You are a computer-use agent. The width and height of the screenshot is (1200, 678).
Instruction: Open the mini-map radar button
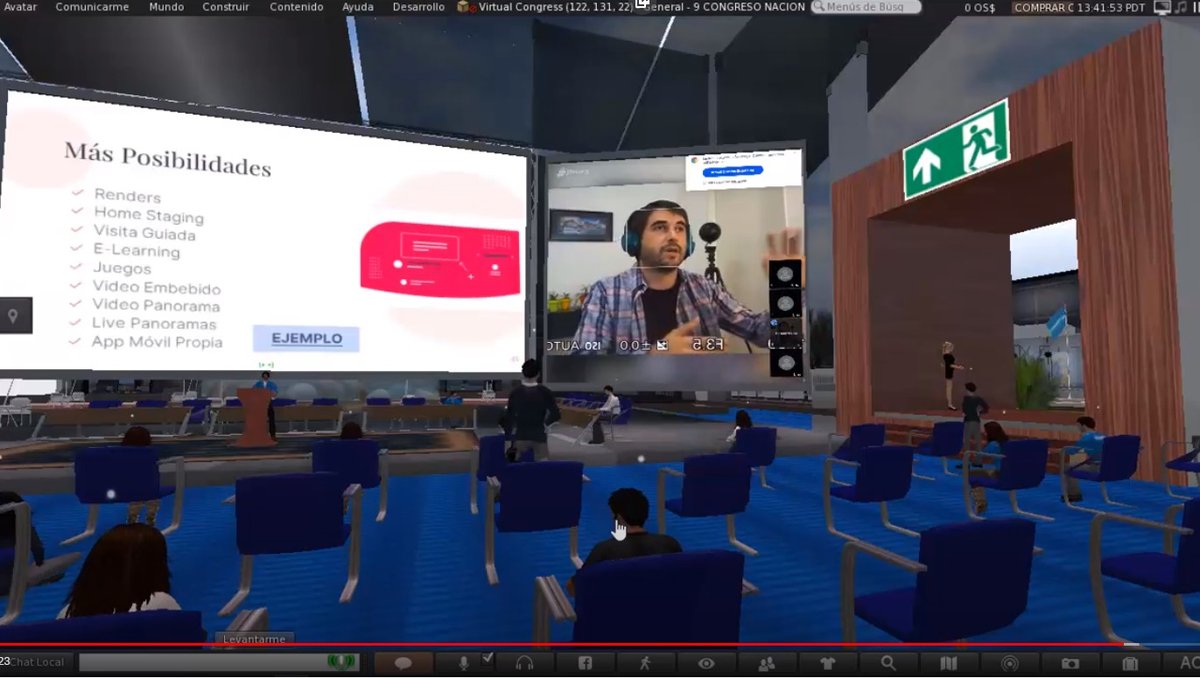coord(1009,663)
